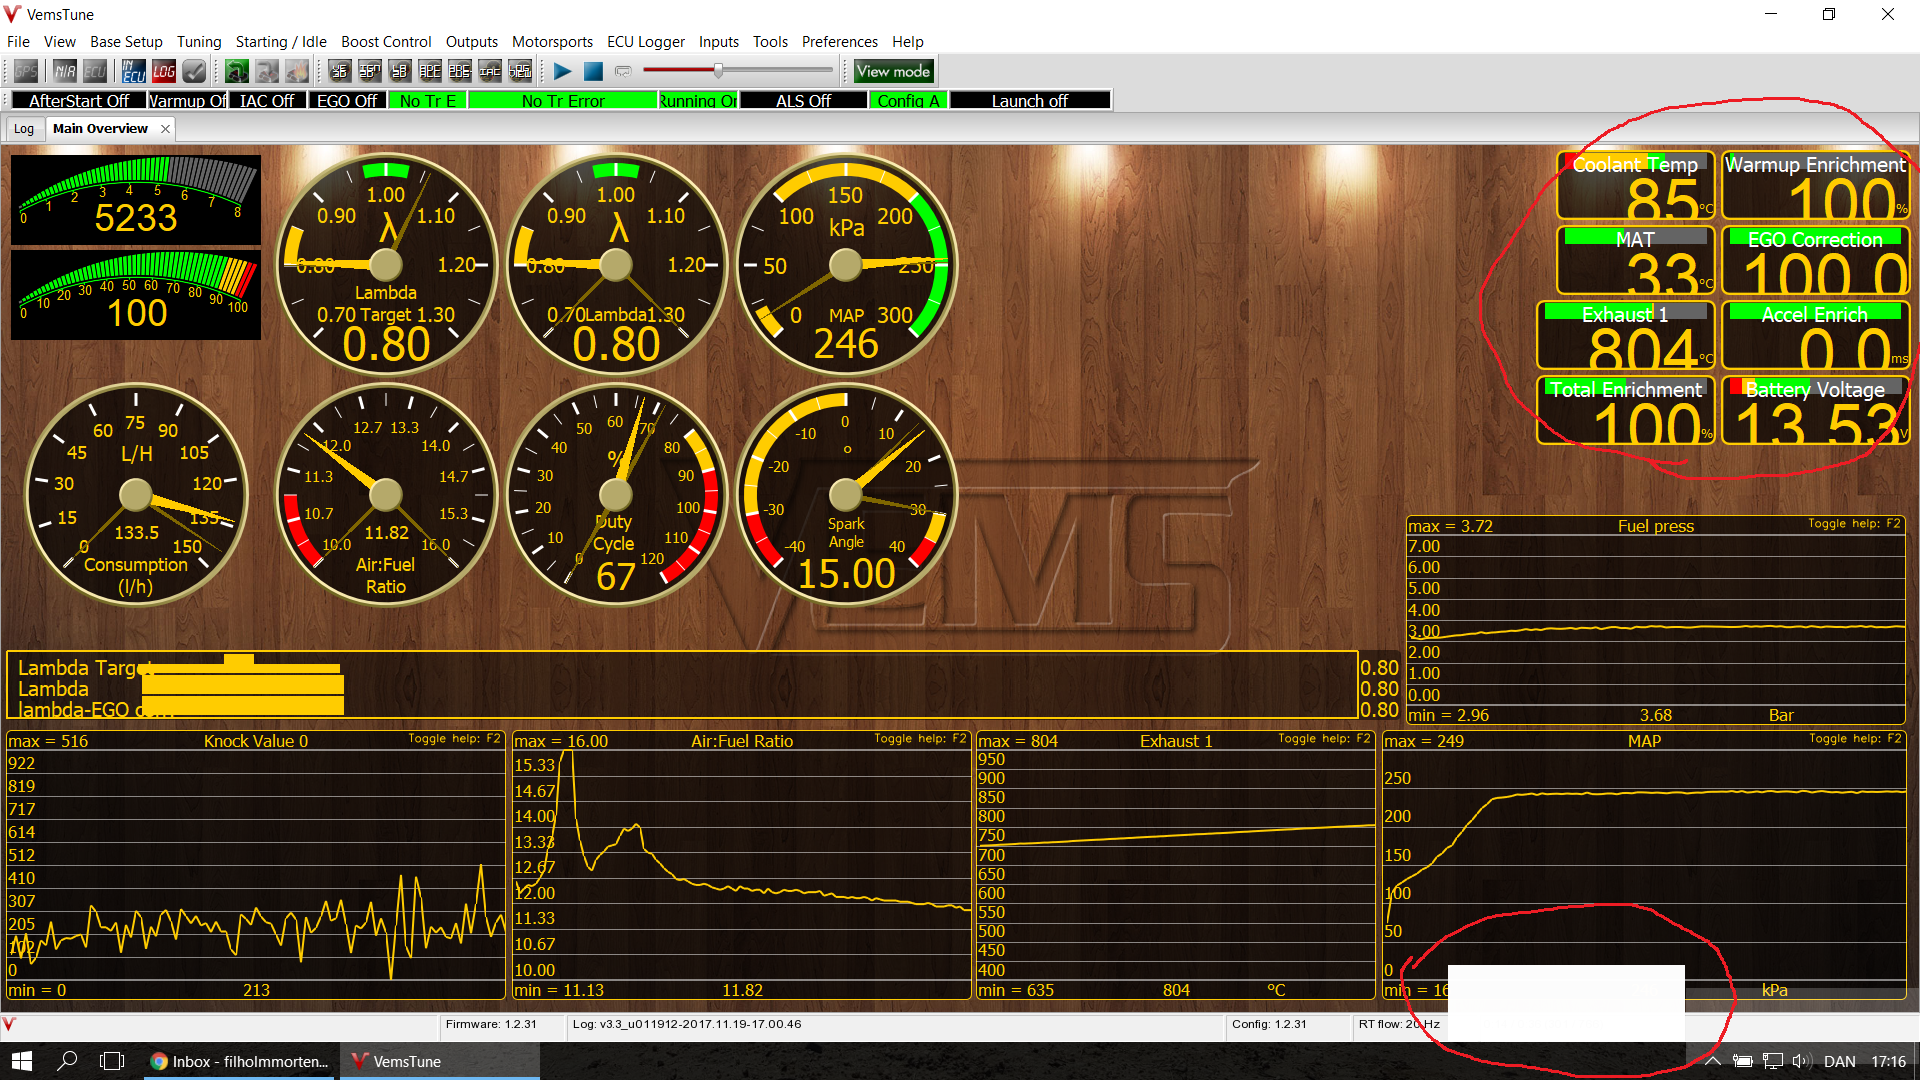The image size is (1920, 1080).
Task: Open the View menu
Action: point(60,42)
